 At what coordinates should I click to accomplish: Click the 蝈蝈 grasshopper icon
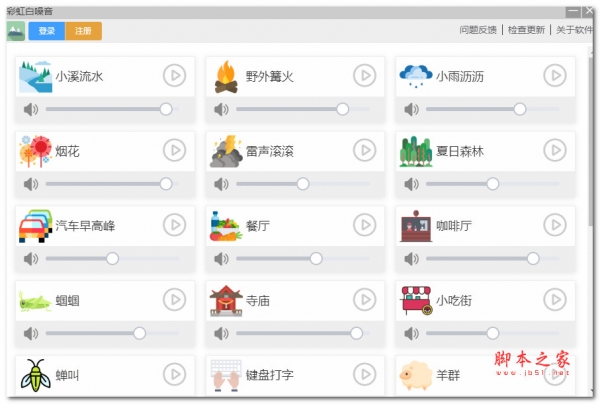point(34,300)
